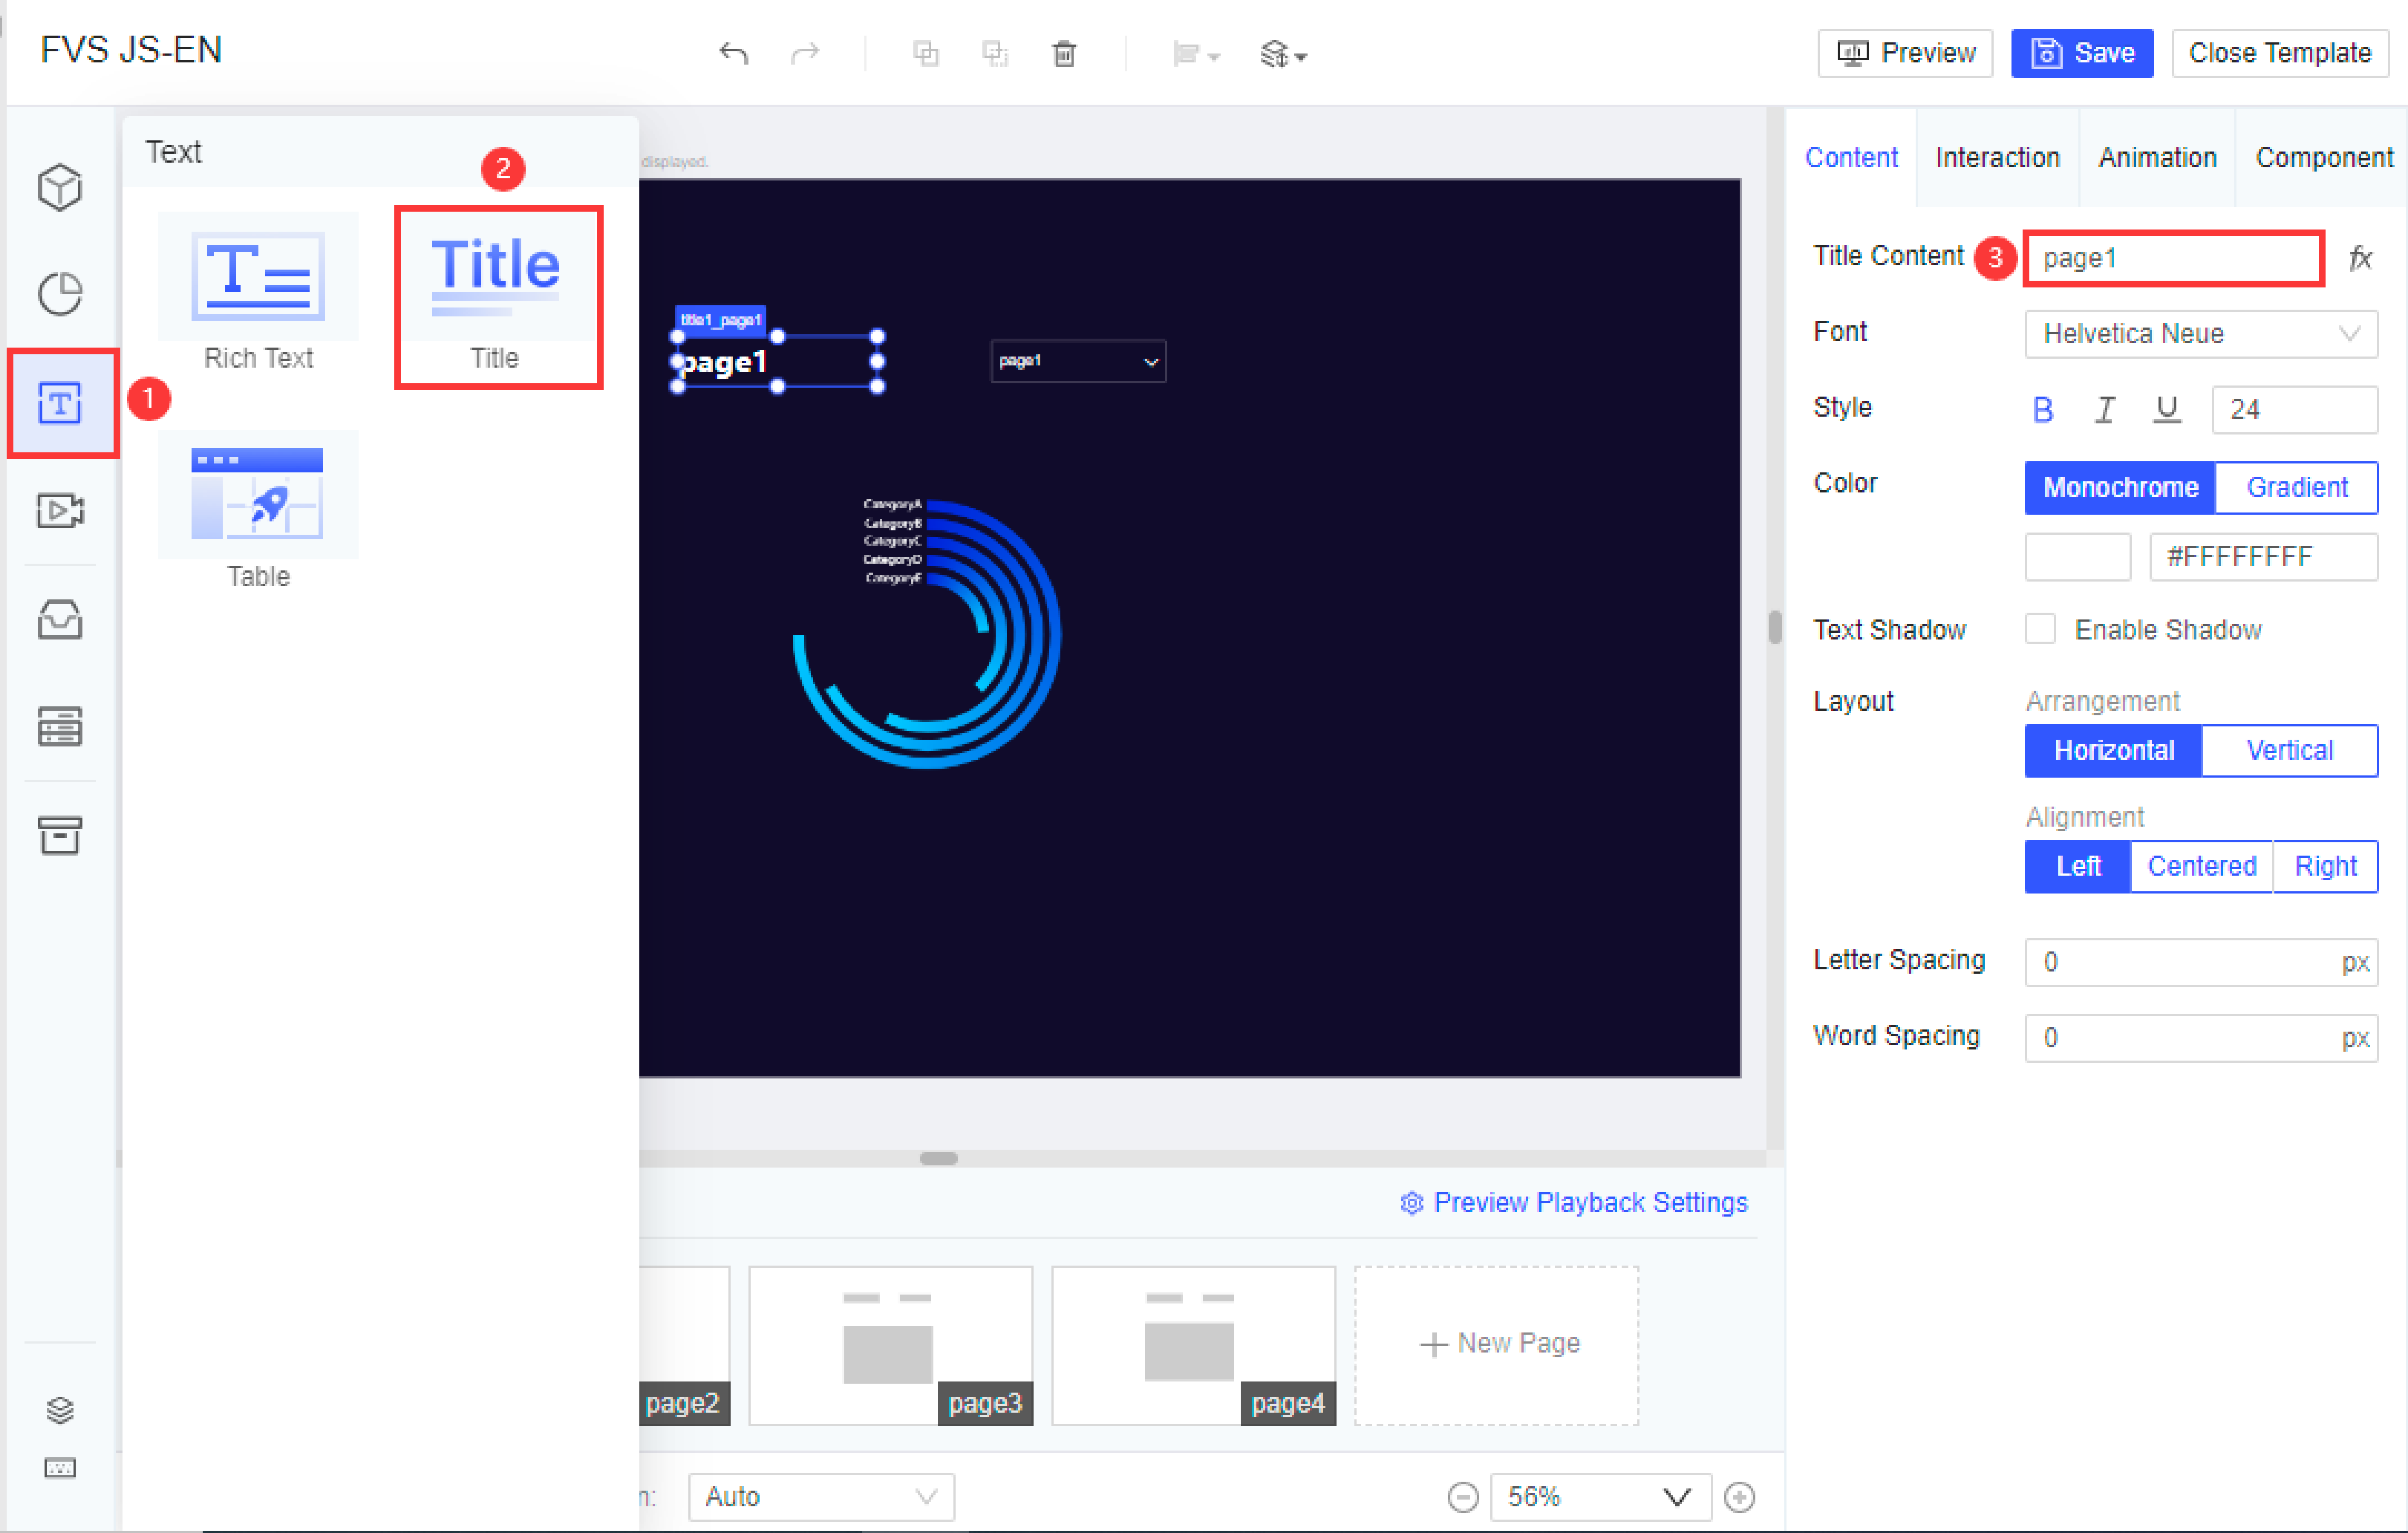Image resolution: width=2408 pixels, height=1533 pixels.
Task: Toggle underline text style
Action: 2167,409
